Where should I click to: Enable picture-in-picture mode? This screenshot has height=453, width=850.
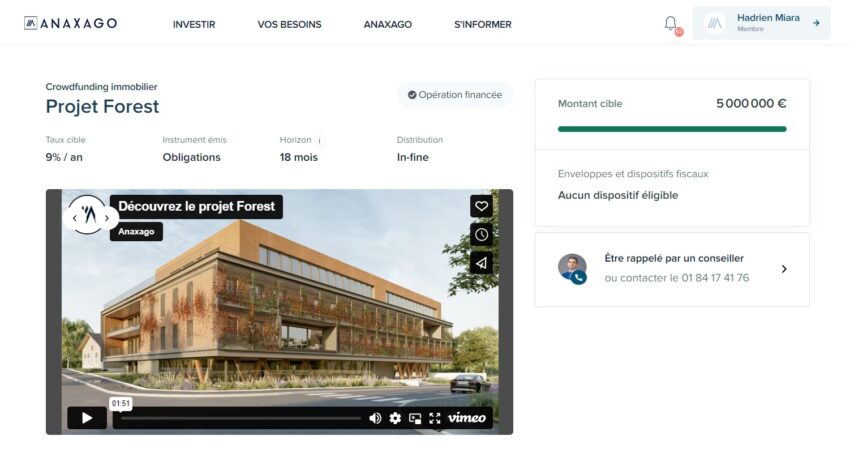pyautogui.click(x=415, y=418)
